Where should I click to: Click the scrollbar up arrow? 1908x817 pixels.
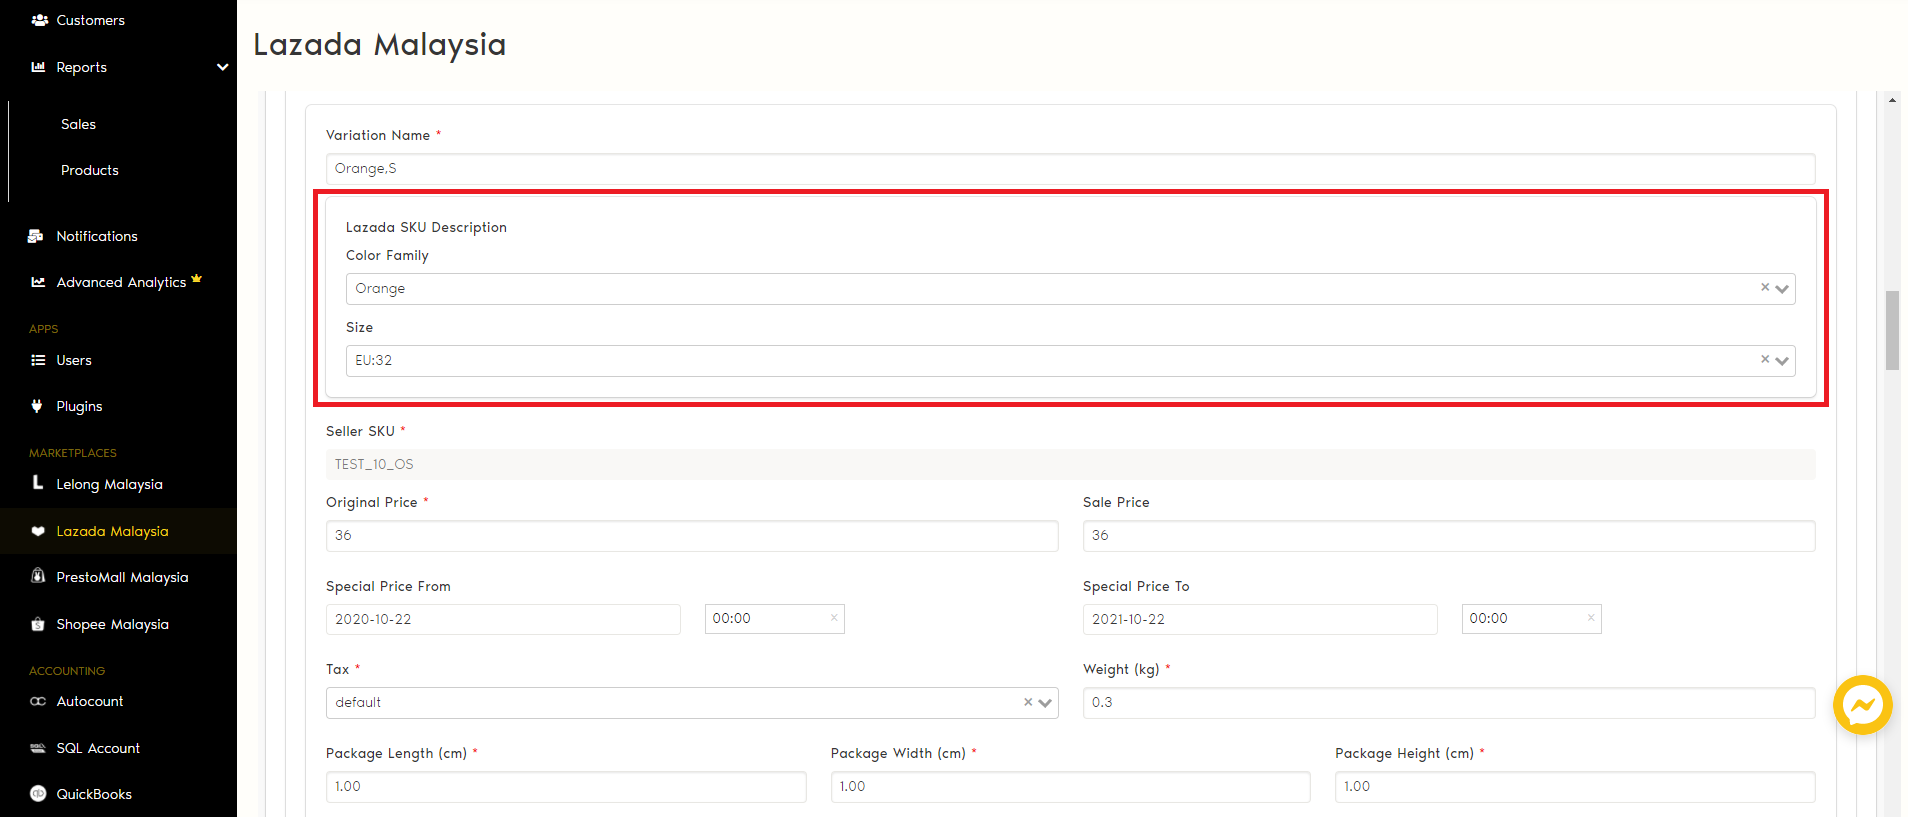1892,100
